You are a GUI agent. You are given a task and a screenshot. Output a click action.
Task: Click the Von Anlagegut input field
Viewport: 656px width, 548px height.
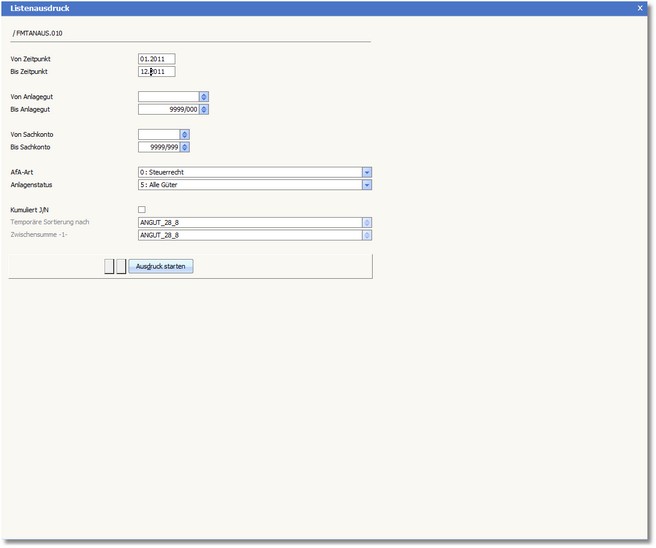[x=168, y=97]
